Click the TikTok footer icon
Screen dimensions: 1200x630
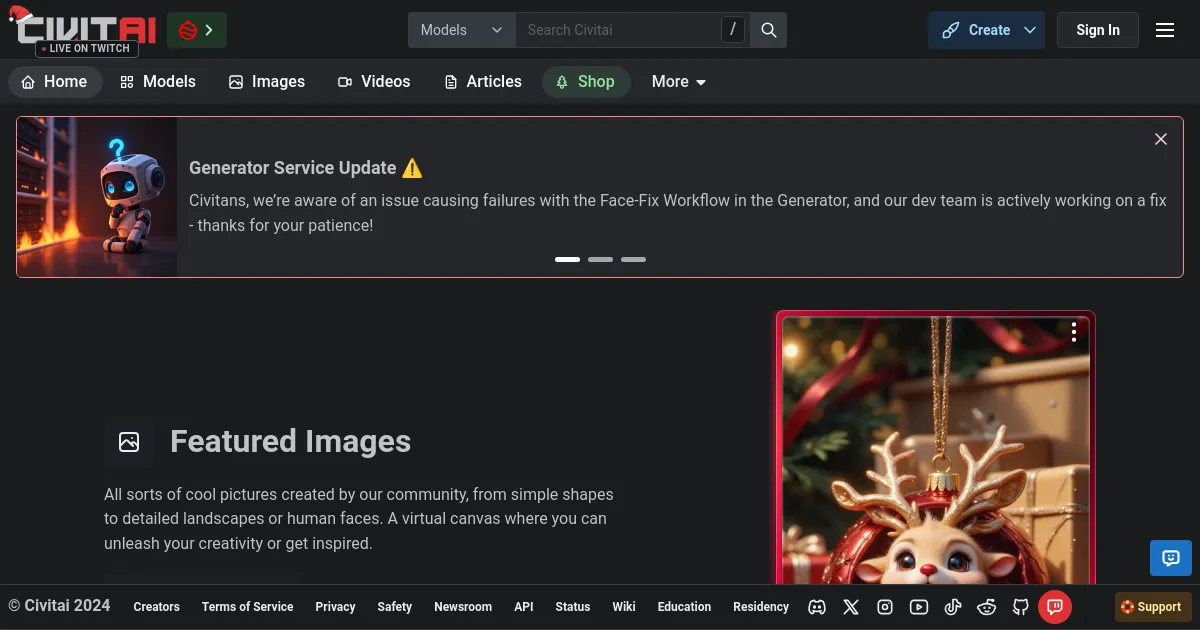click(953, 607)
